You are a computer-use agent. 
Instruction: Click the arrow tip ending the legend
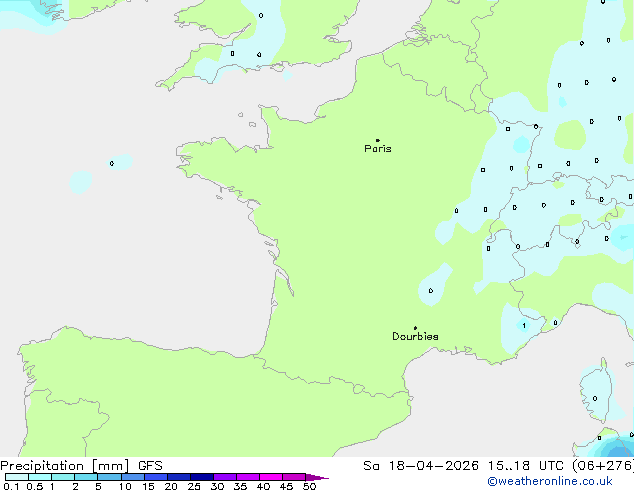(325, 478)
